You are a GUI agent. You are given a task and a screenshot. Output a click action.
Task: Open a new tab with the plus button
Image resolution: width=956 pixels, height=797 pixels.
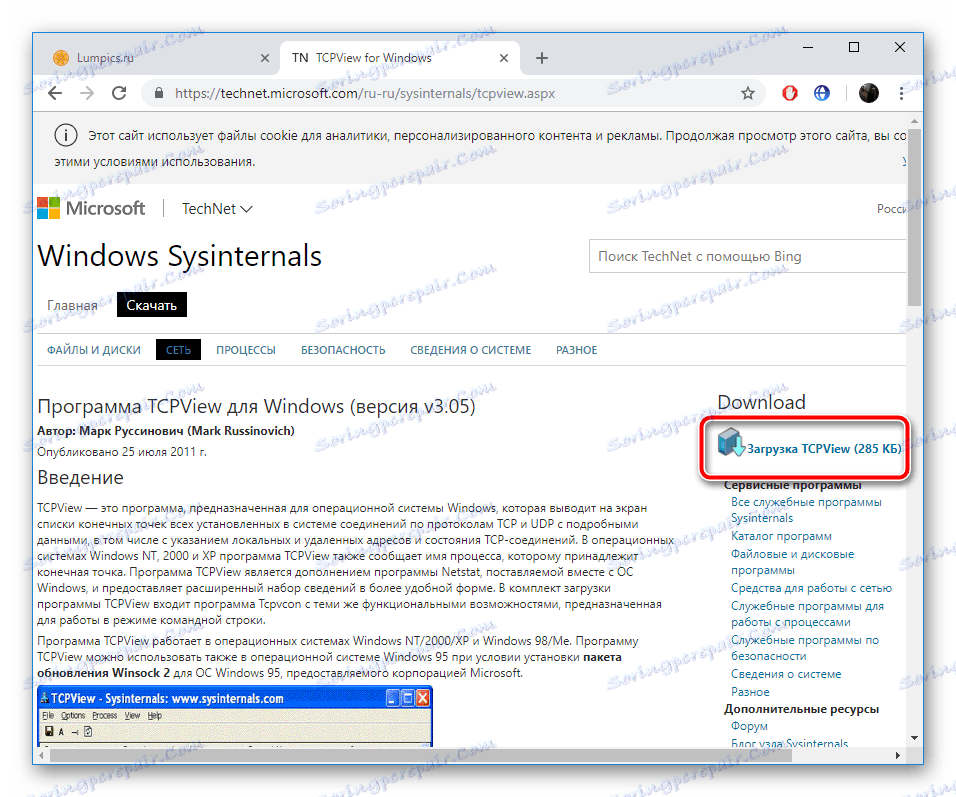[x=541, y=58]
